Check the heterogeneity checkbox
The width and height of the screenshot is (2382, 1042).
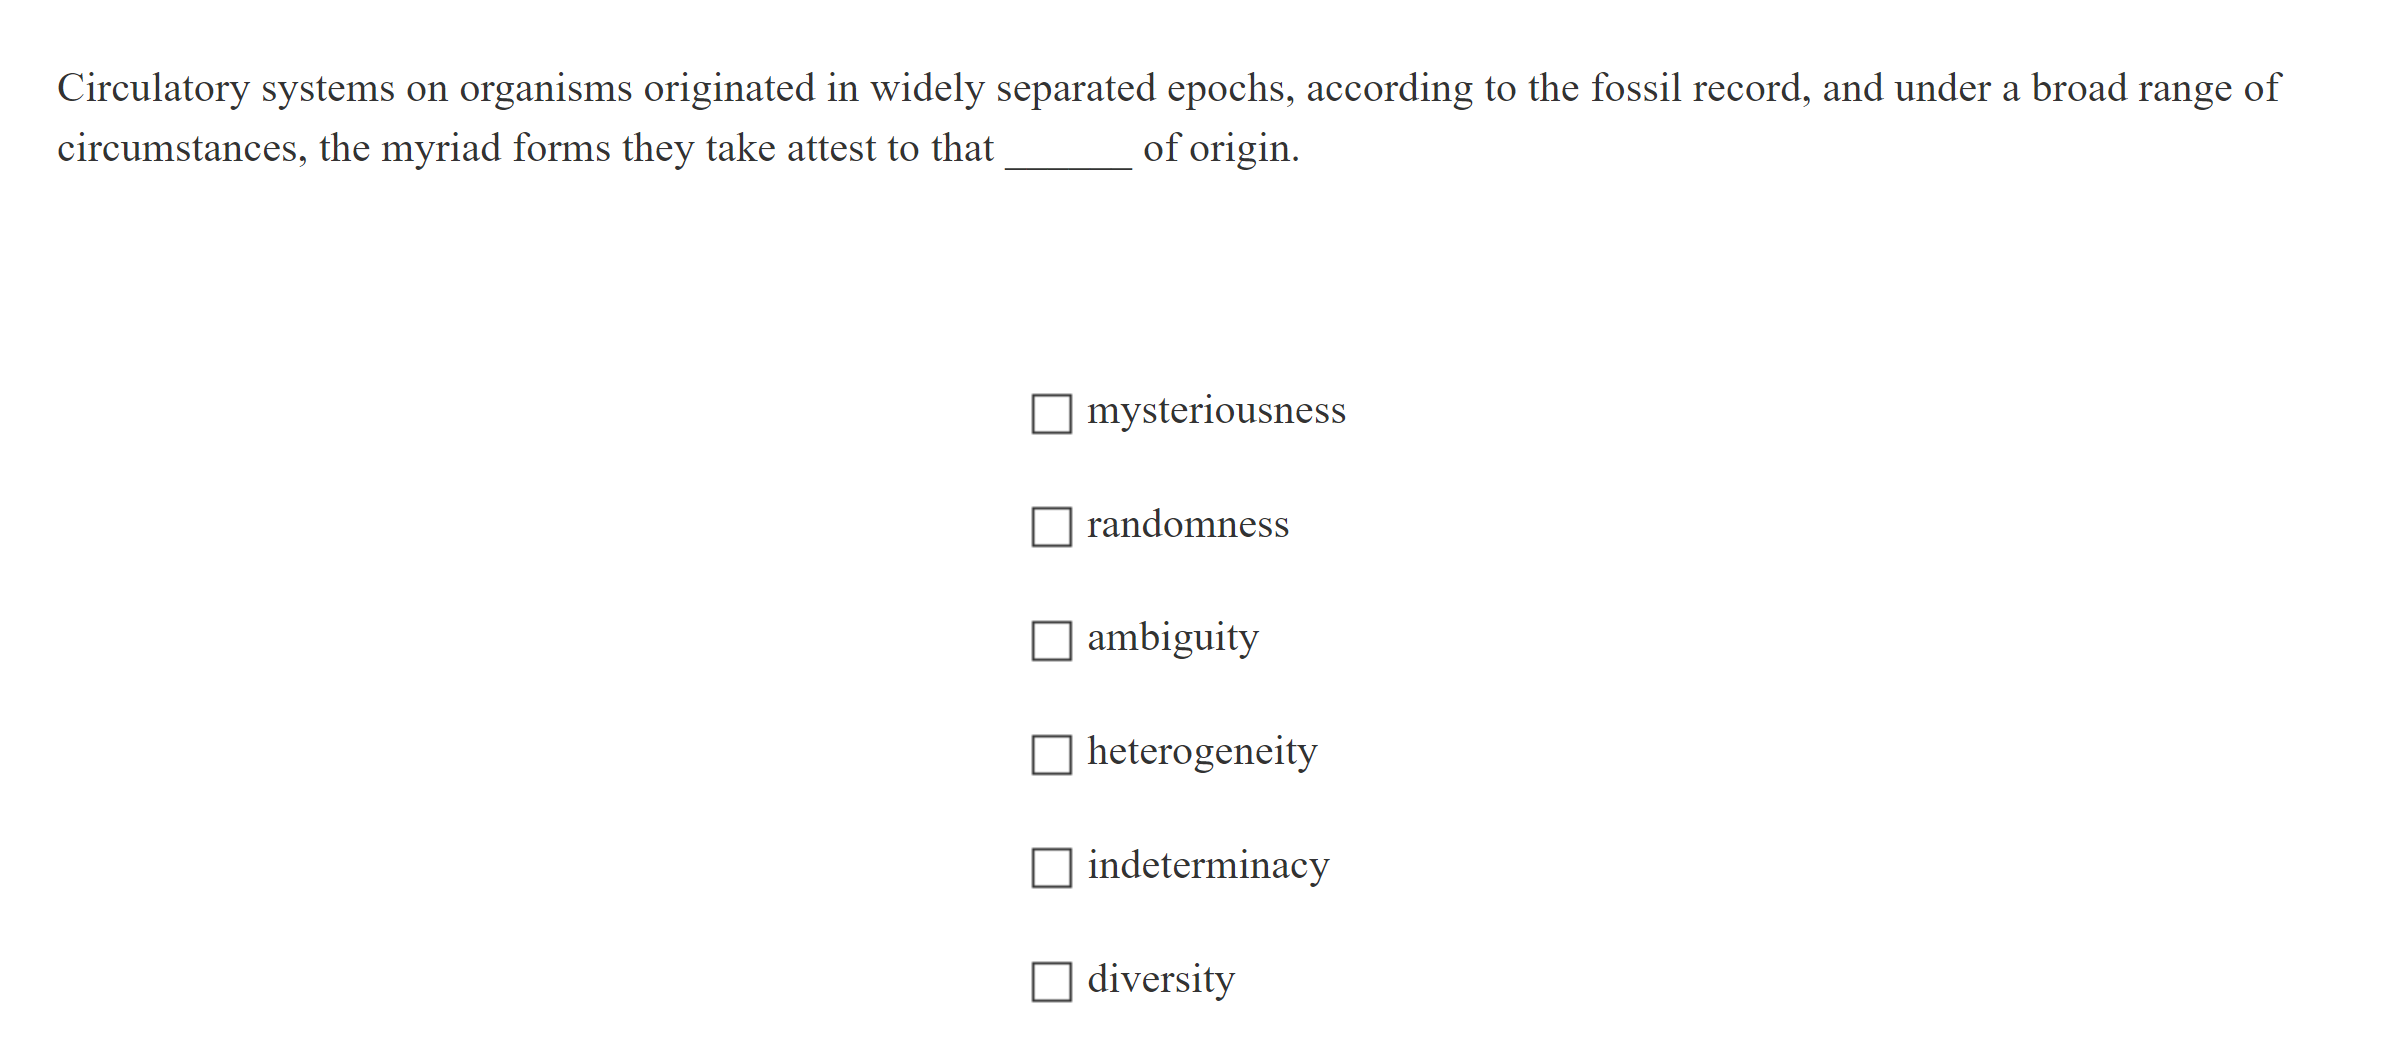[1051, 753]
